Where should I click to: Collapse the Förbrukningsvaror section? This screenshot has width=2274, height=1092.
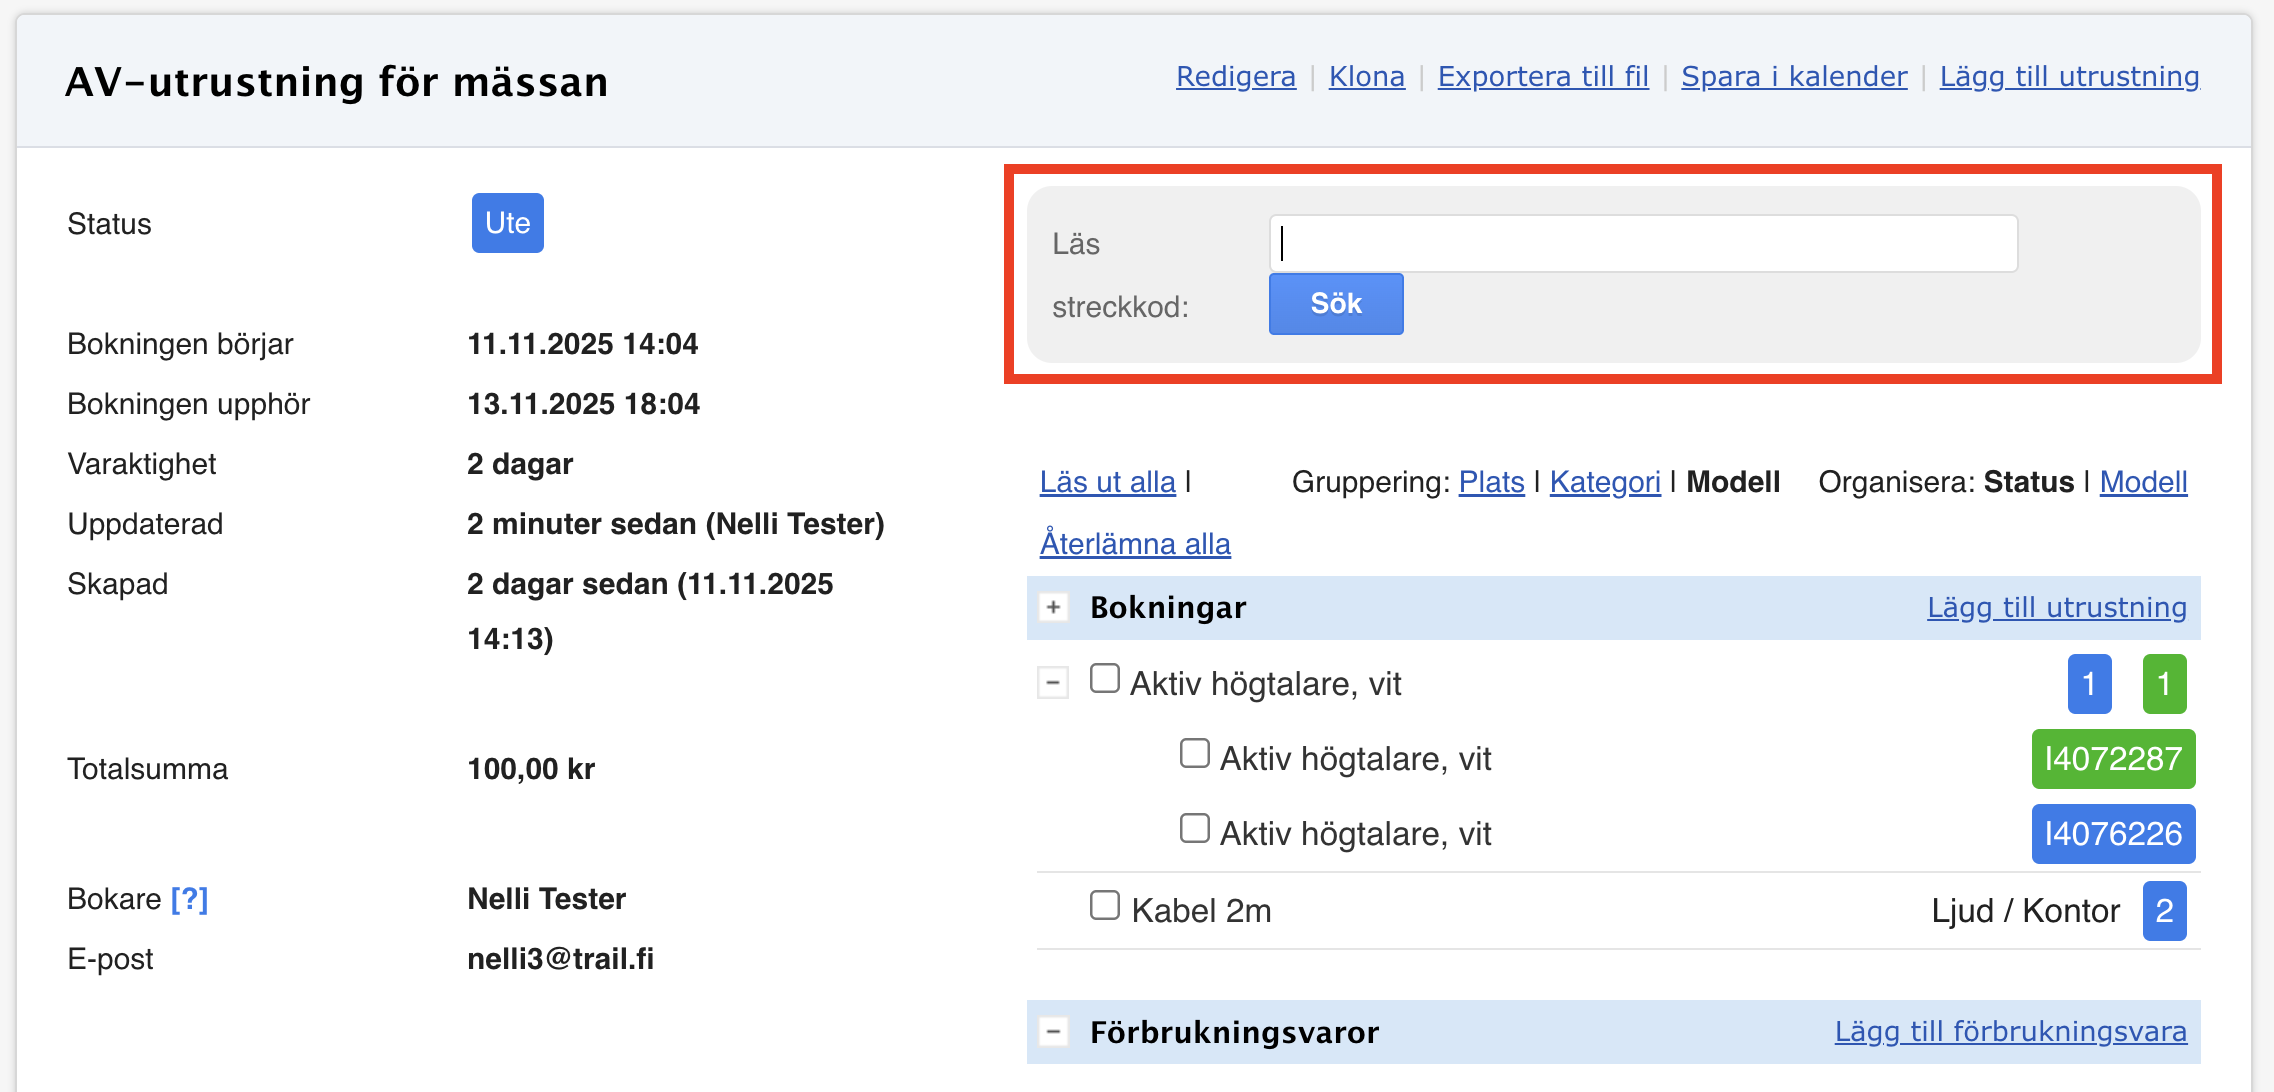[x=1053, y=1032]
